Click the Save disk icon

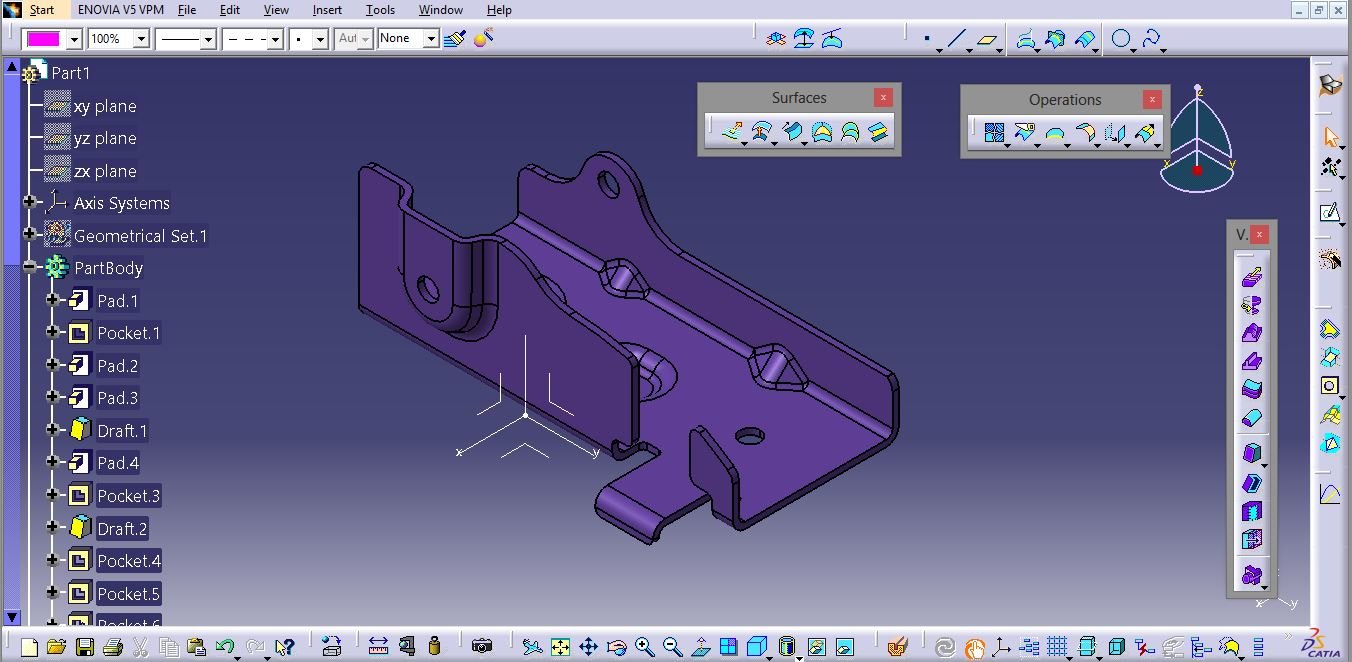(85, 647)
